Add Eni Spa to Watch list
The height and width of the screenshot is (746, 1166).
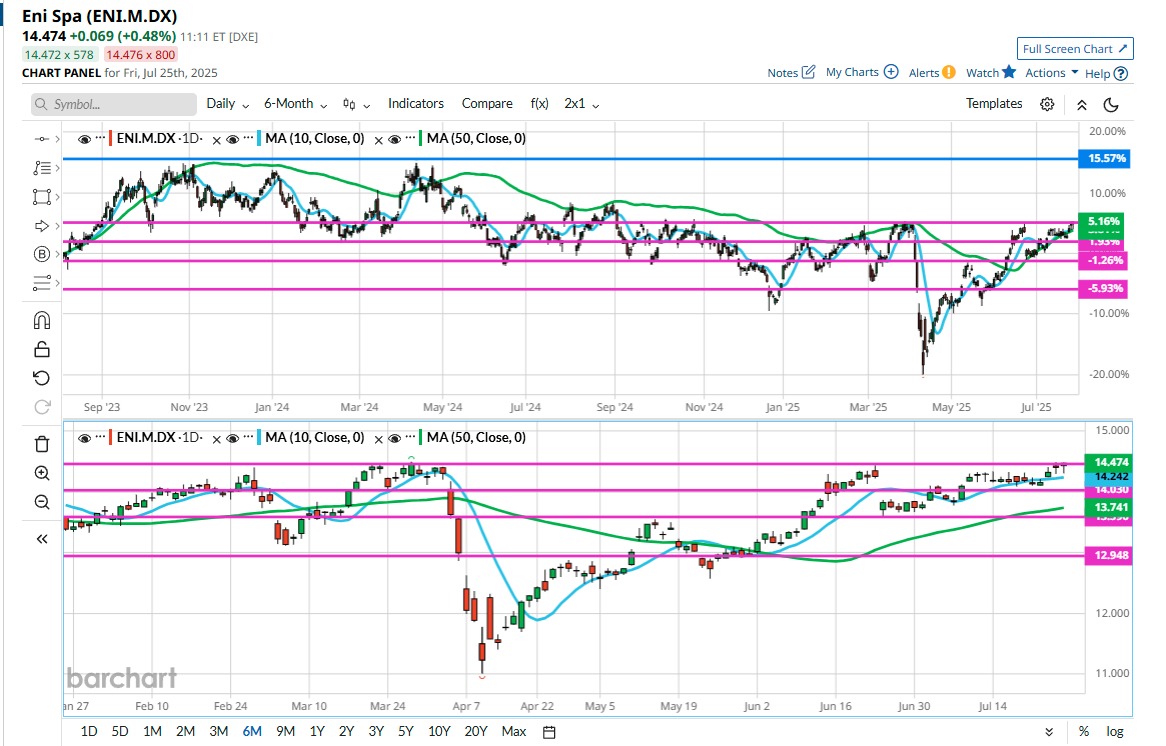(991, 72)
